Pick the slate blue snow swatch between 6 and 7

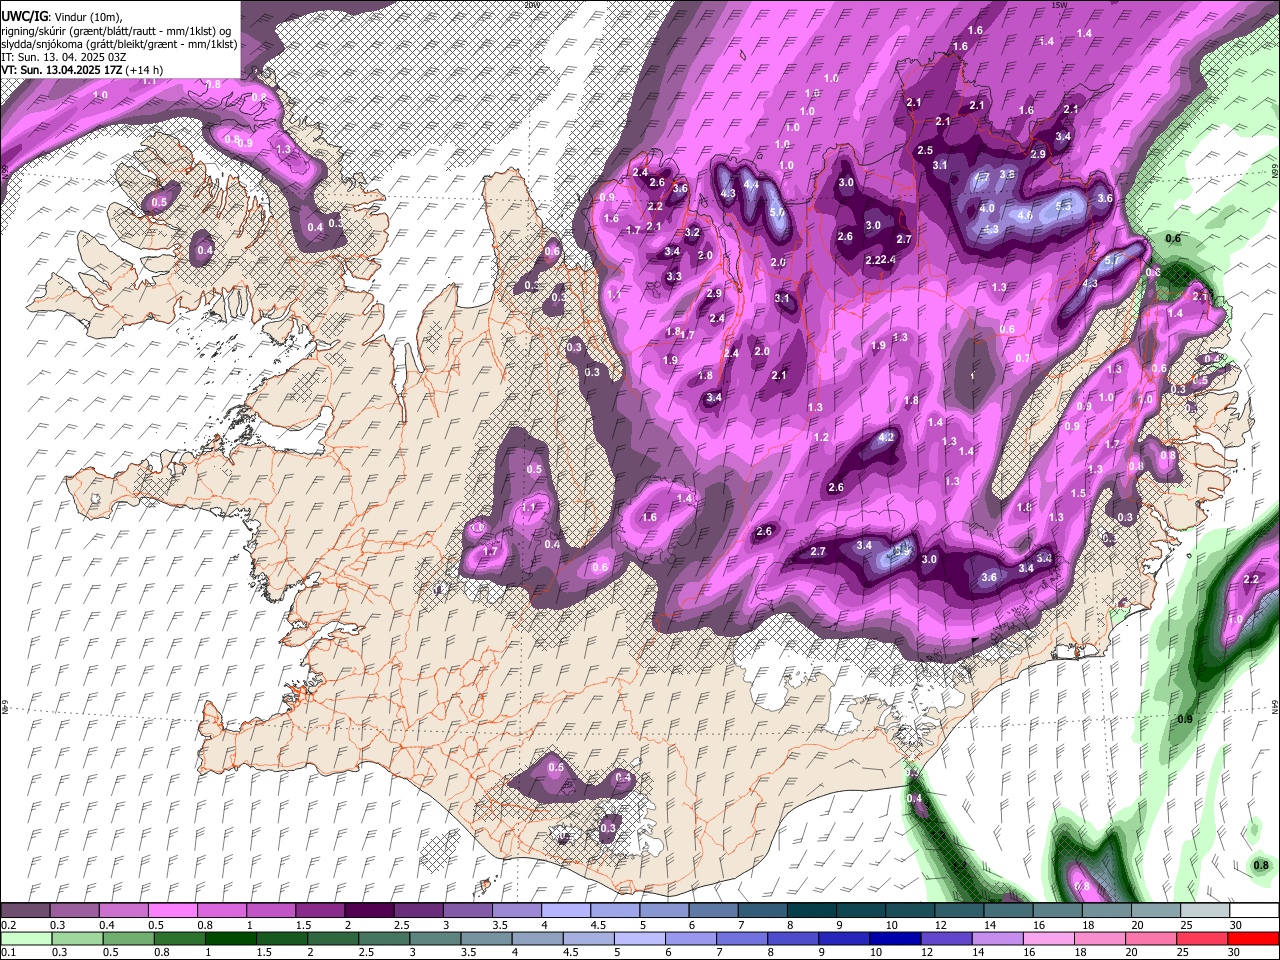click(713, 911)
